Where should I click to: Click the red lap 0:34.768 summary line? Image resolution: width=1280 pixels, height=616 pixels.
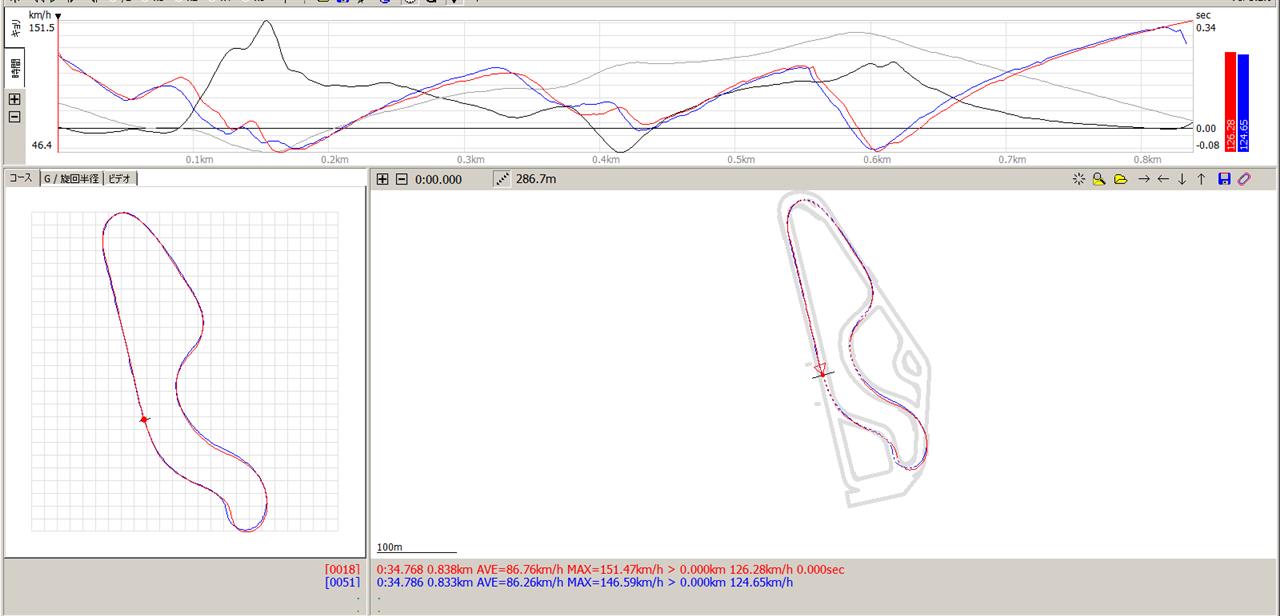pyautogui.click(x=611, y=570)
